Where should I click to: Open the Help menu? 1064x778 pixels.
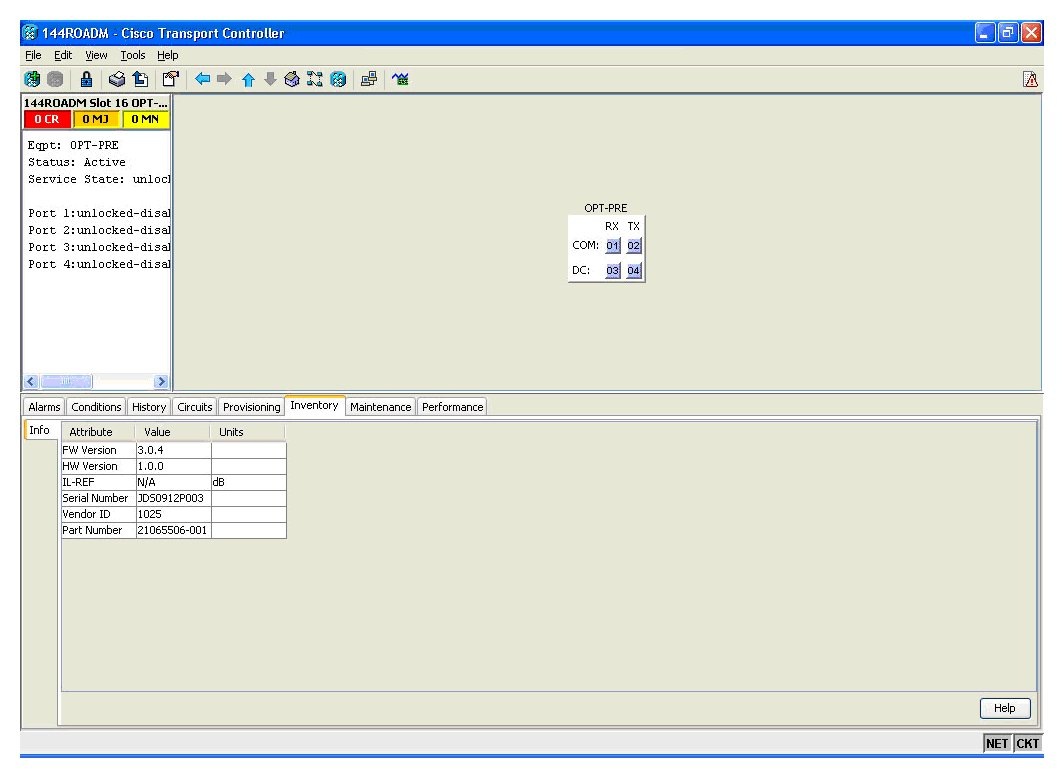(168, 56)
